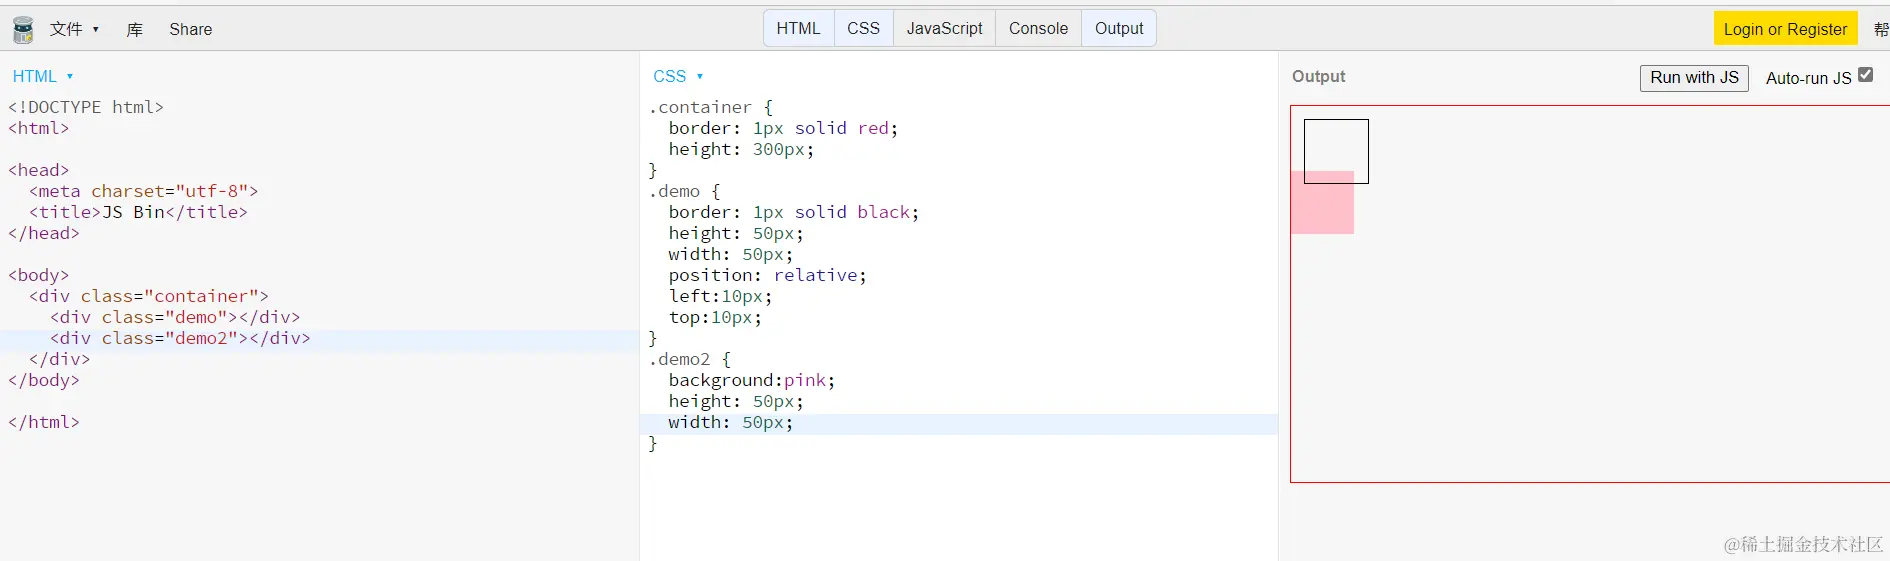Click the '</html>' closing tag line
Image resolution: width=1890 pixels, height=561 pixels.
coord(44,422)
